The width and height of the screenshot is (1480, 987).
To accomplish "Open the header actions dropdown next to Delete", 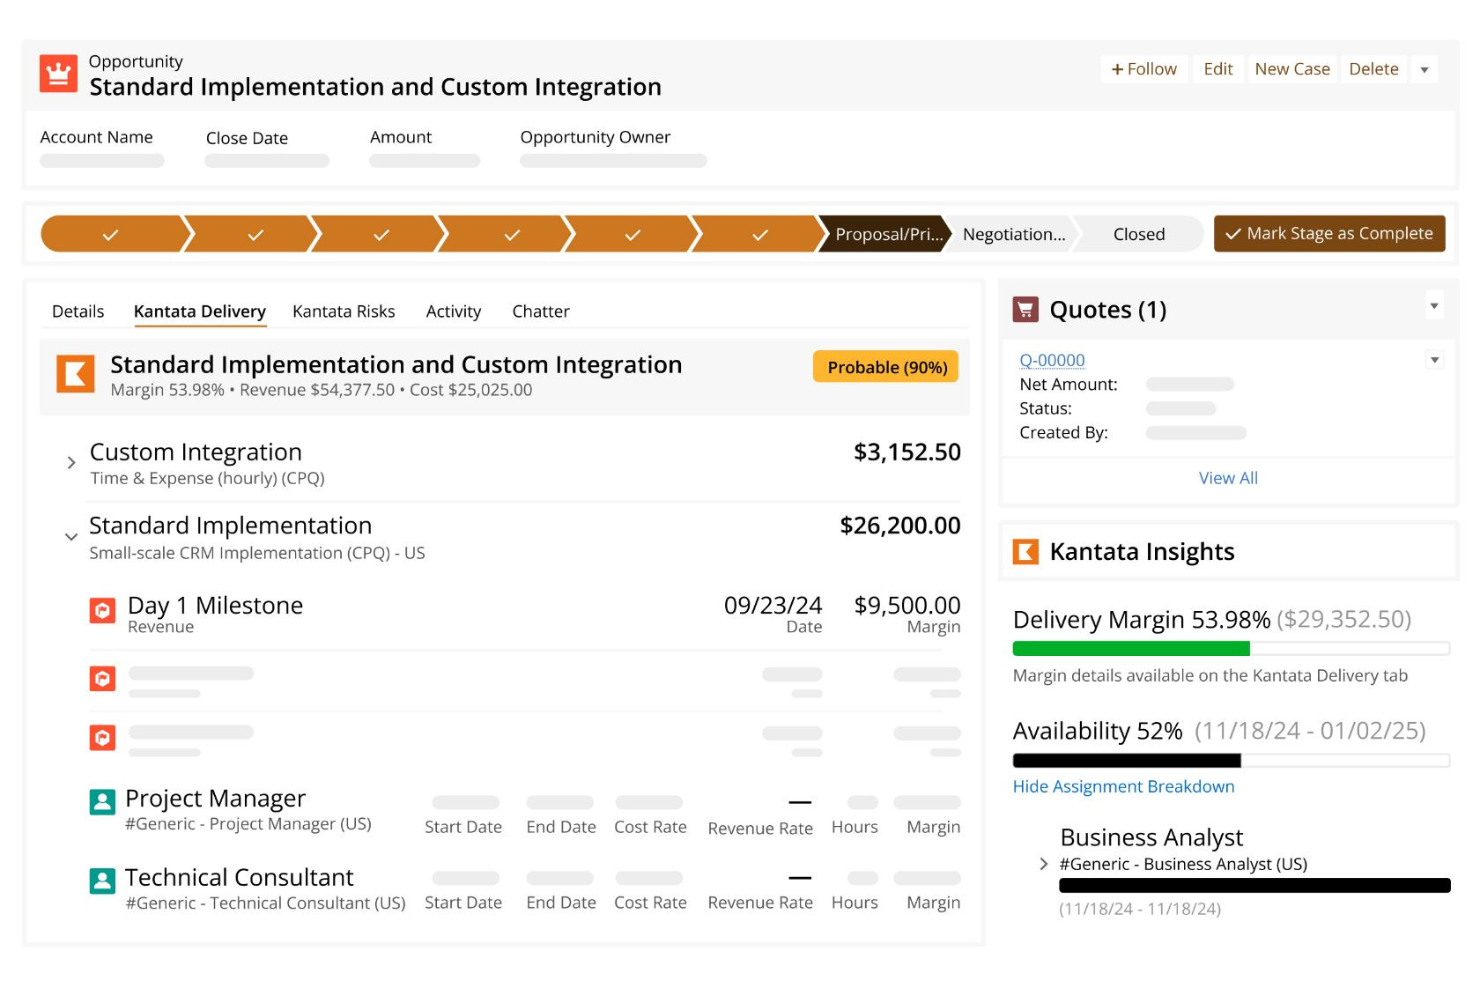I will click(1424, 70).
